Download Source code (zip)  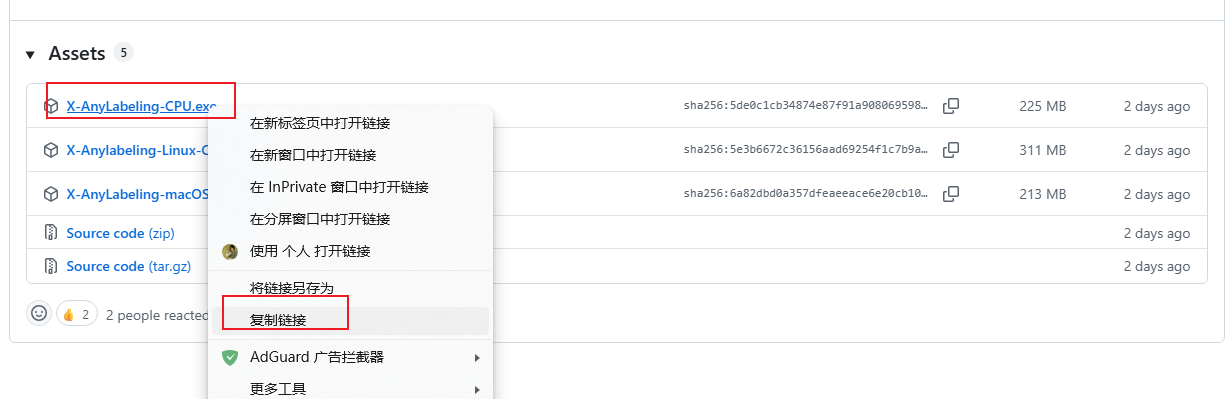click(121, 233)
